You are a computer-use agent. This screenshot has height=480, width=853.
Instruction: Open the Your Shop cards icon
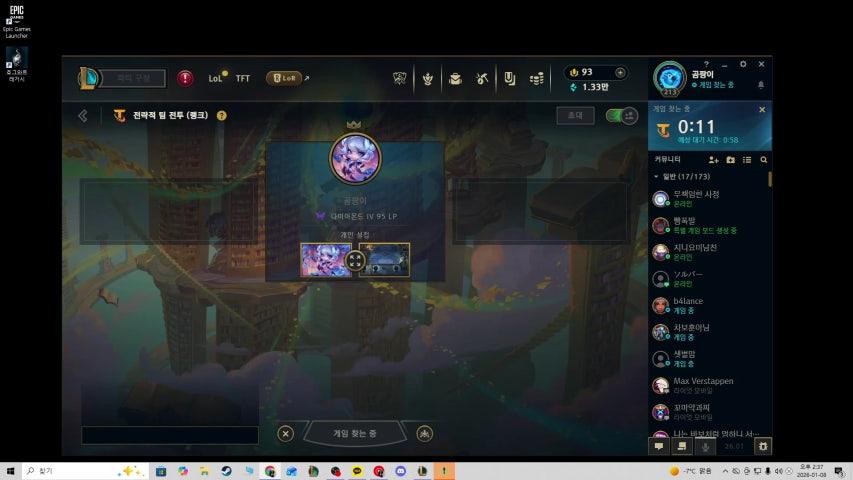click(x=509, y=78)
